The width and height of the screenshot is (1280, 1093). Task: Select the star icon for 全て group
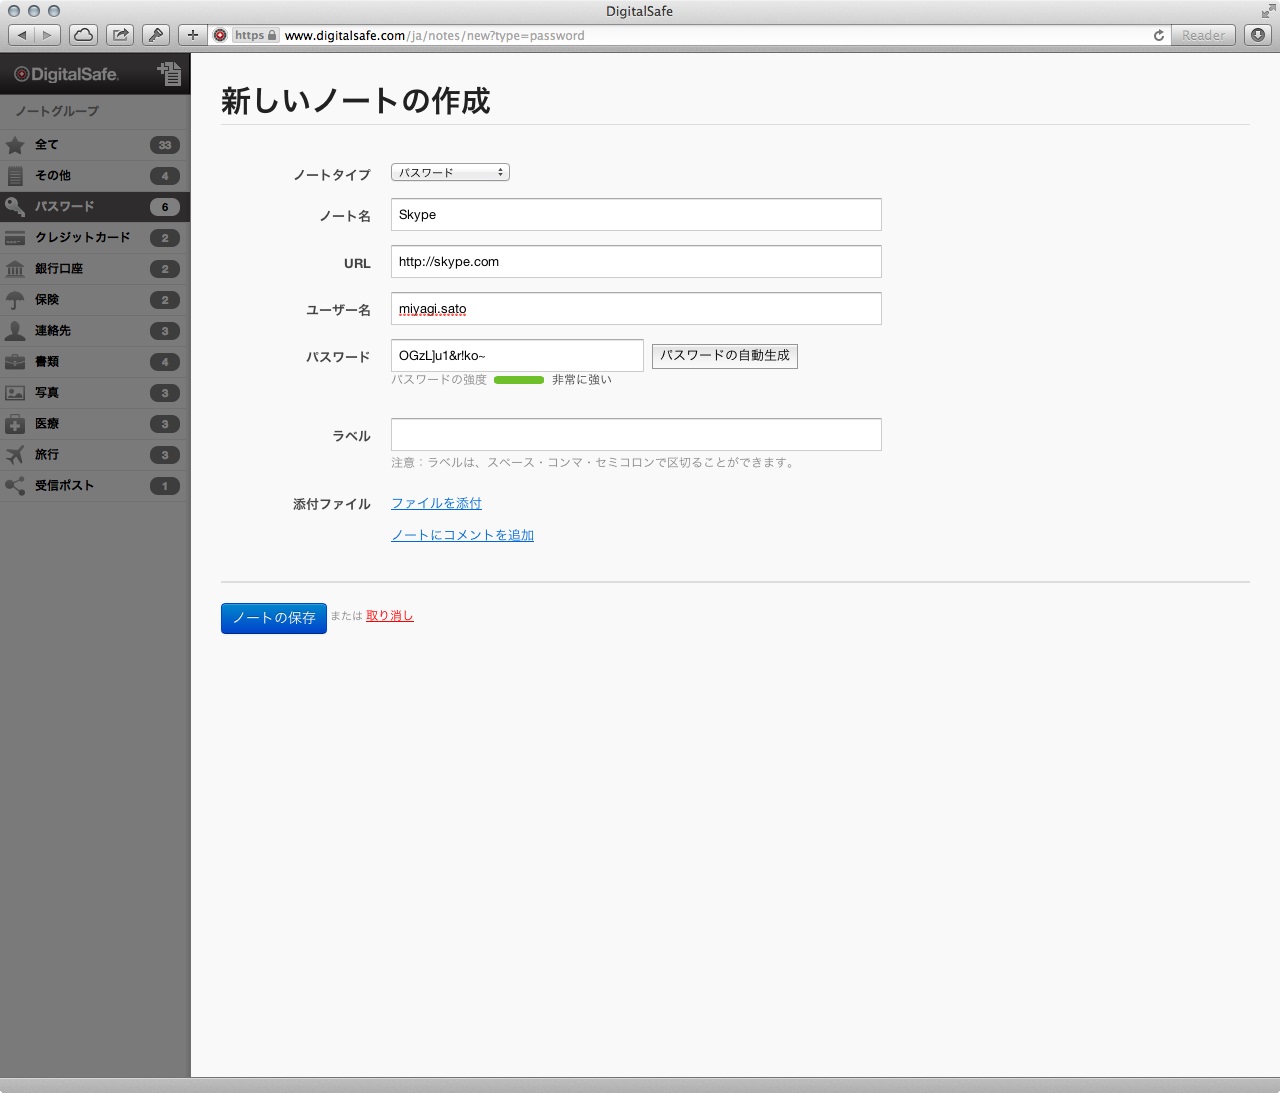pyautogui.click(x=15, y=145)
